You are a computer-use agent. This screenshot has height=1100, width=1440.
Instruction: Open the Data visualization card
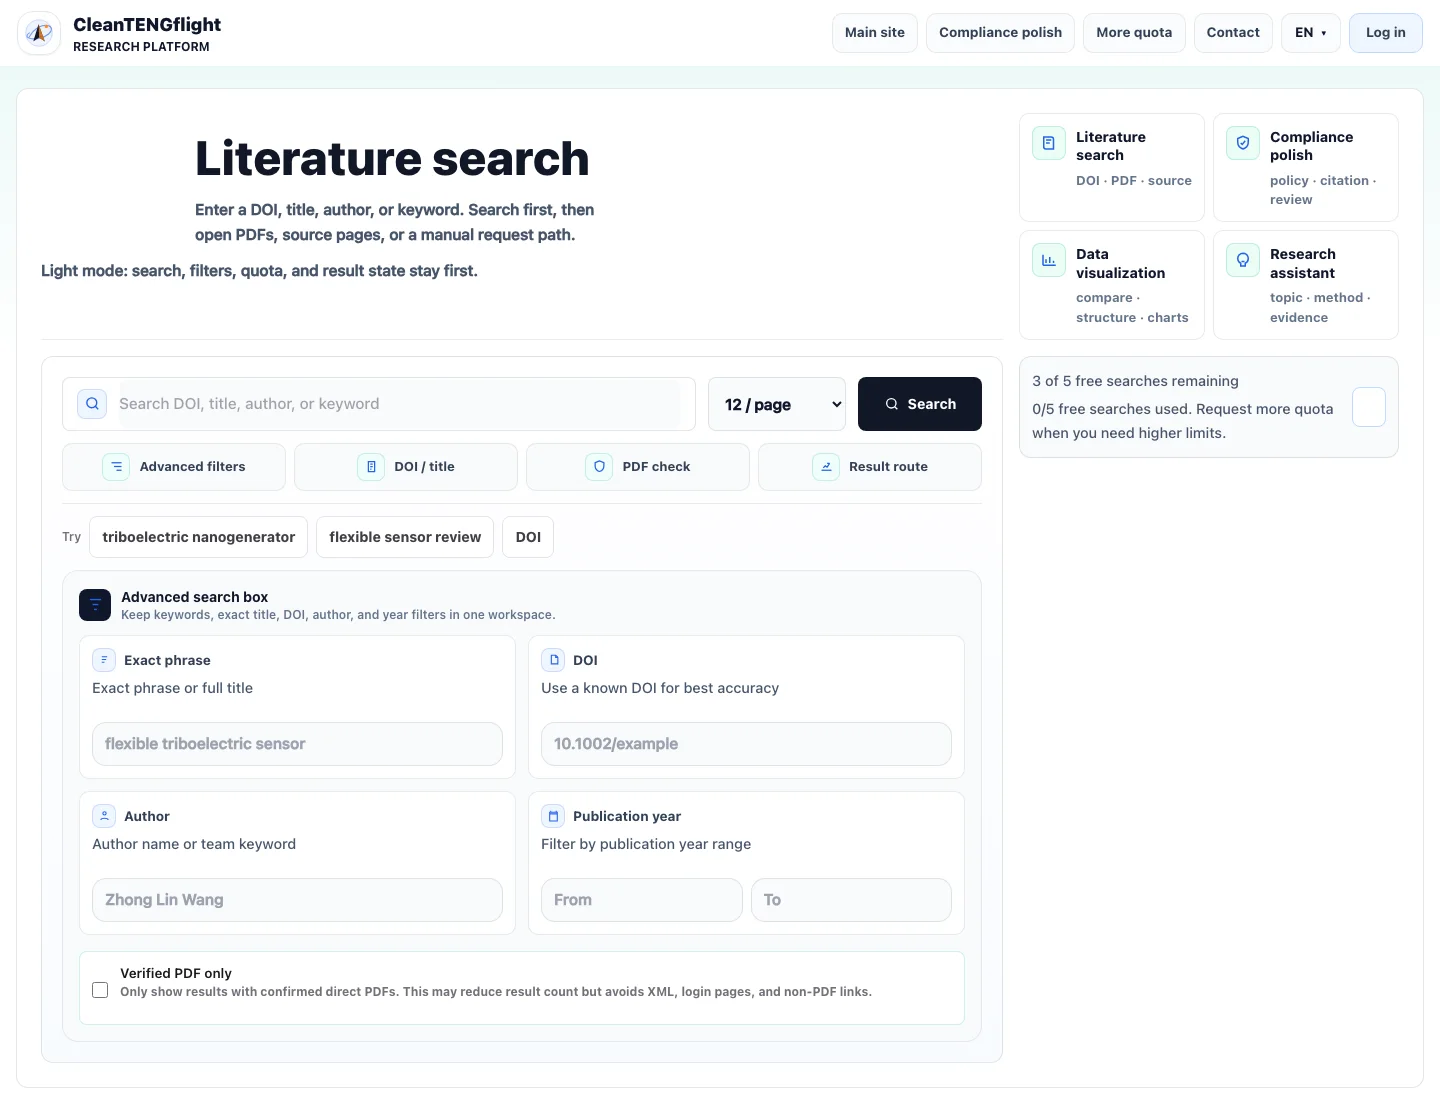point(1112,285)
